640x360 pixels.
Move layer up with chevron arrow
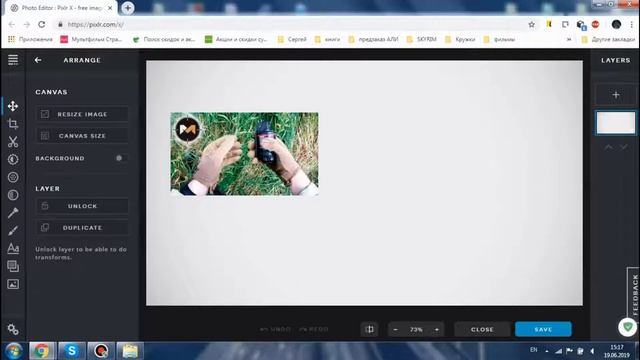click(608, 147)
